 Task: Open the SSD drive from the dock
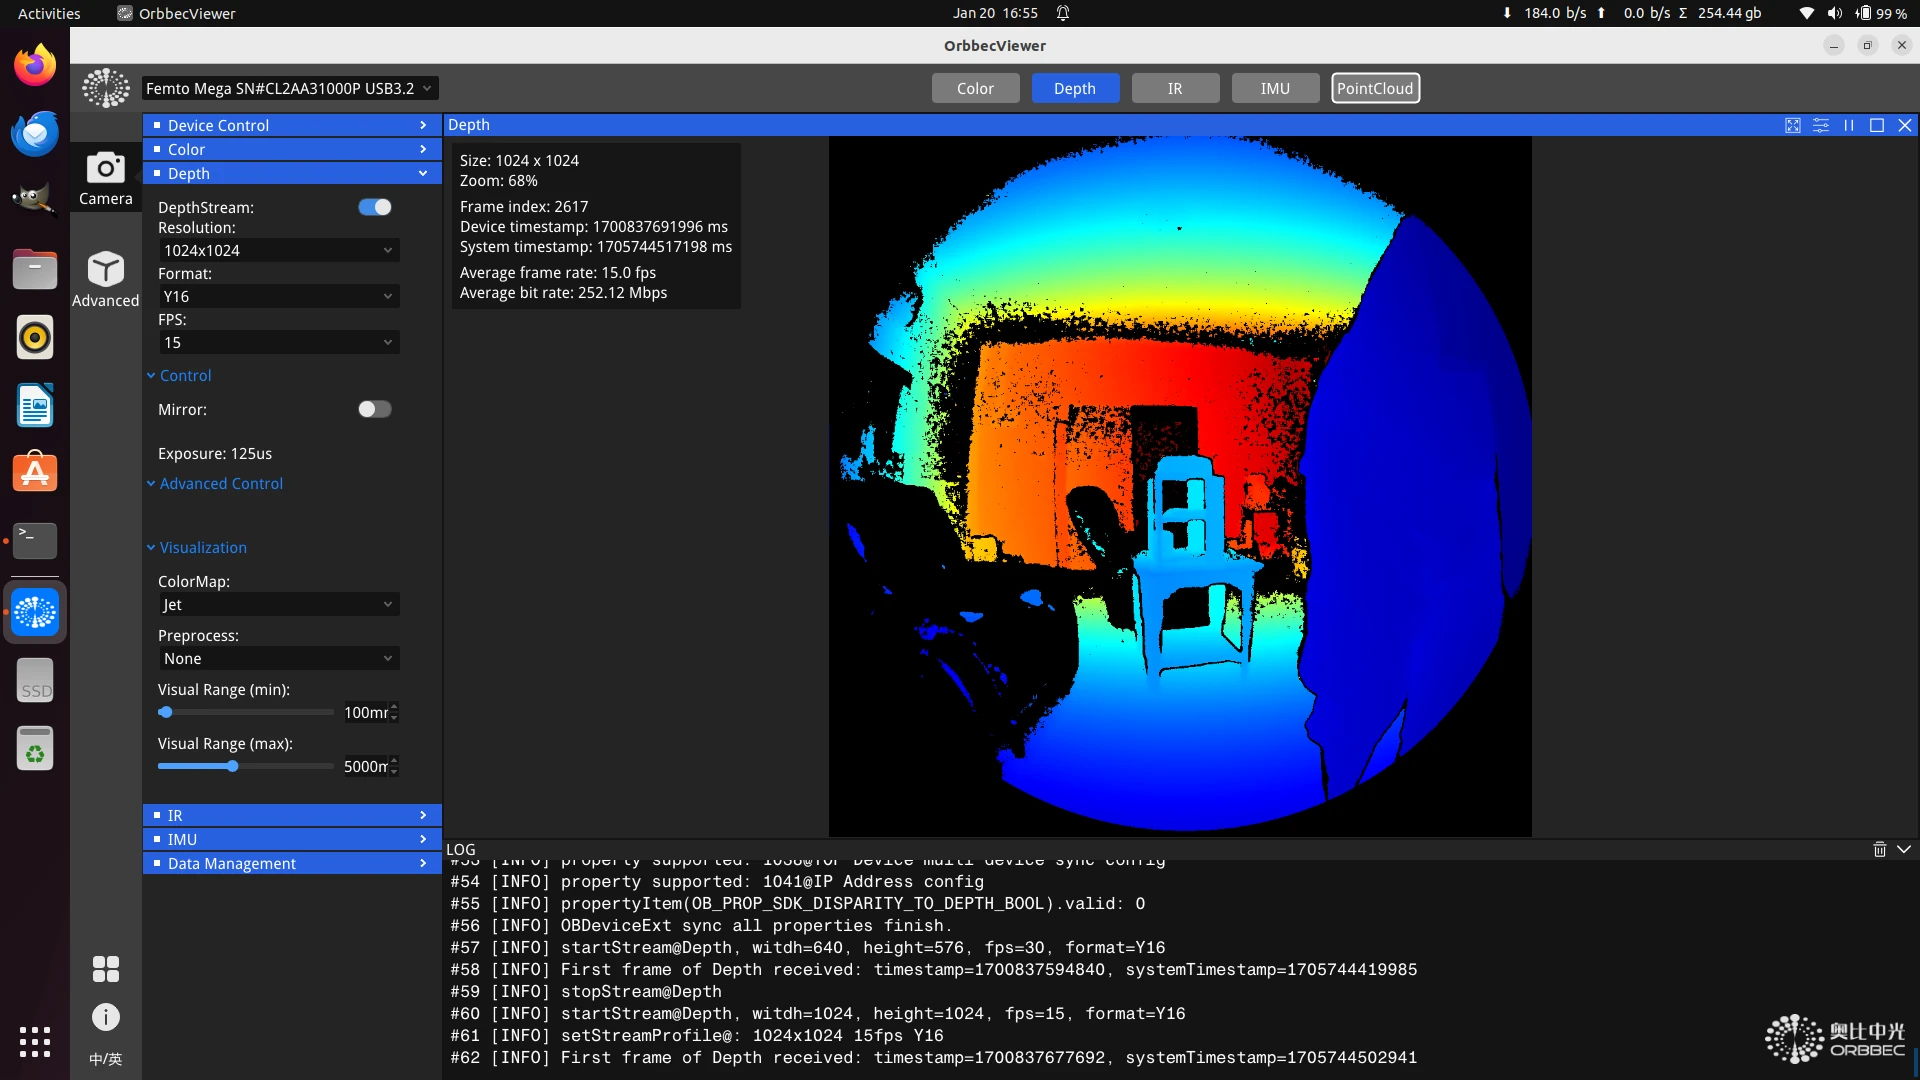pyautogui.click(x=35, y=680)
